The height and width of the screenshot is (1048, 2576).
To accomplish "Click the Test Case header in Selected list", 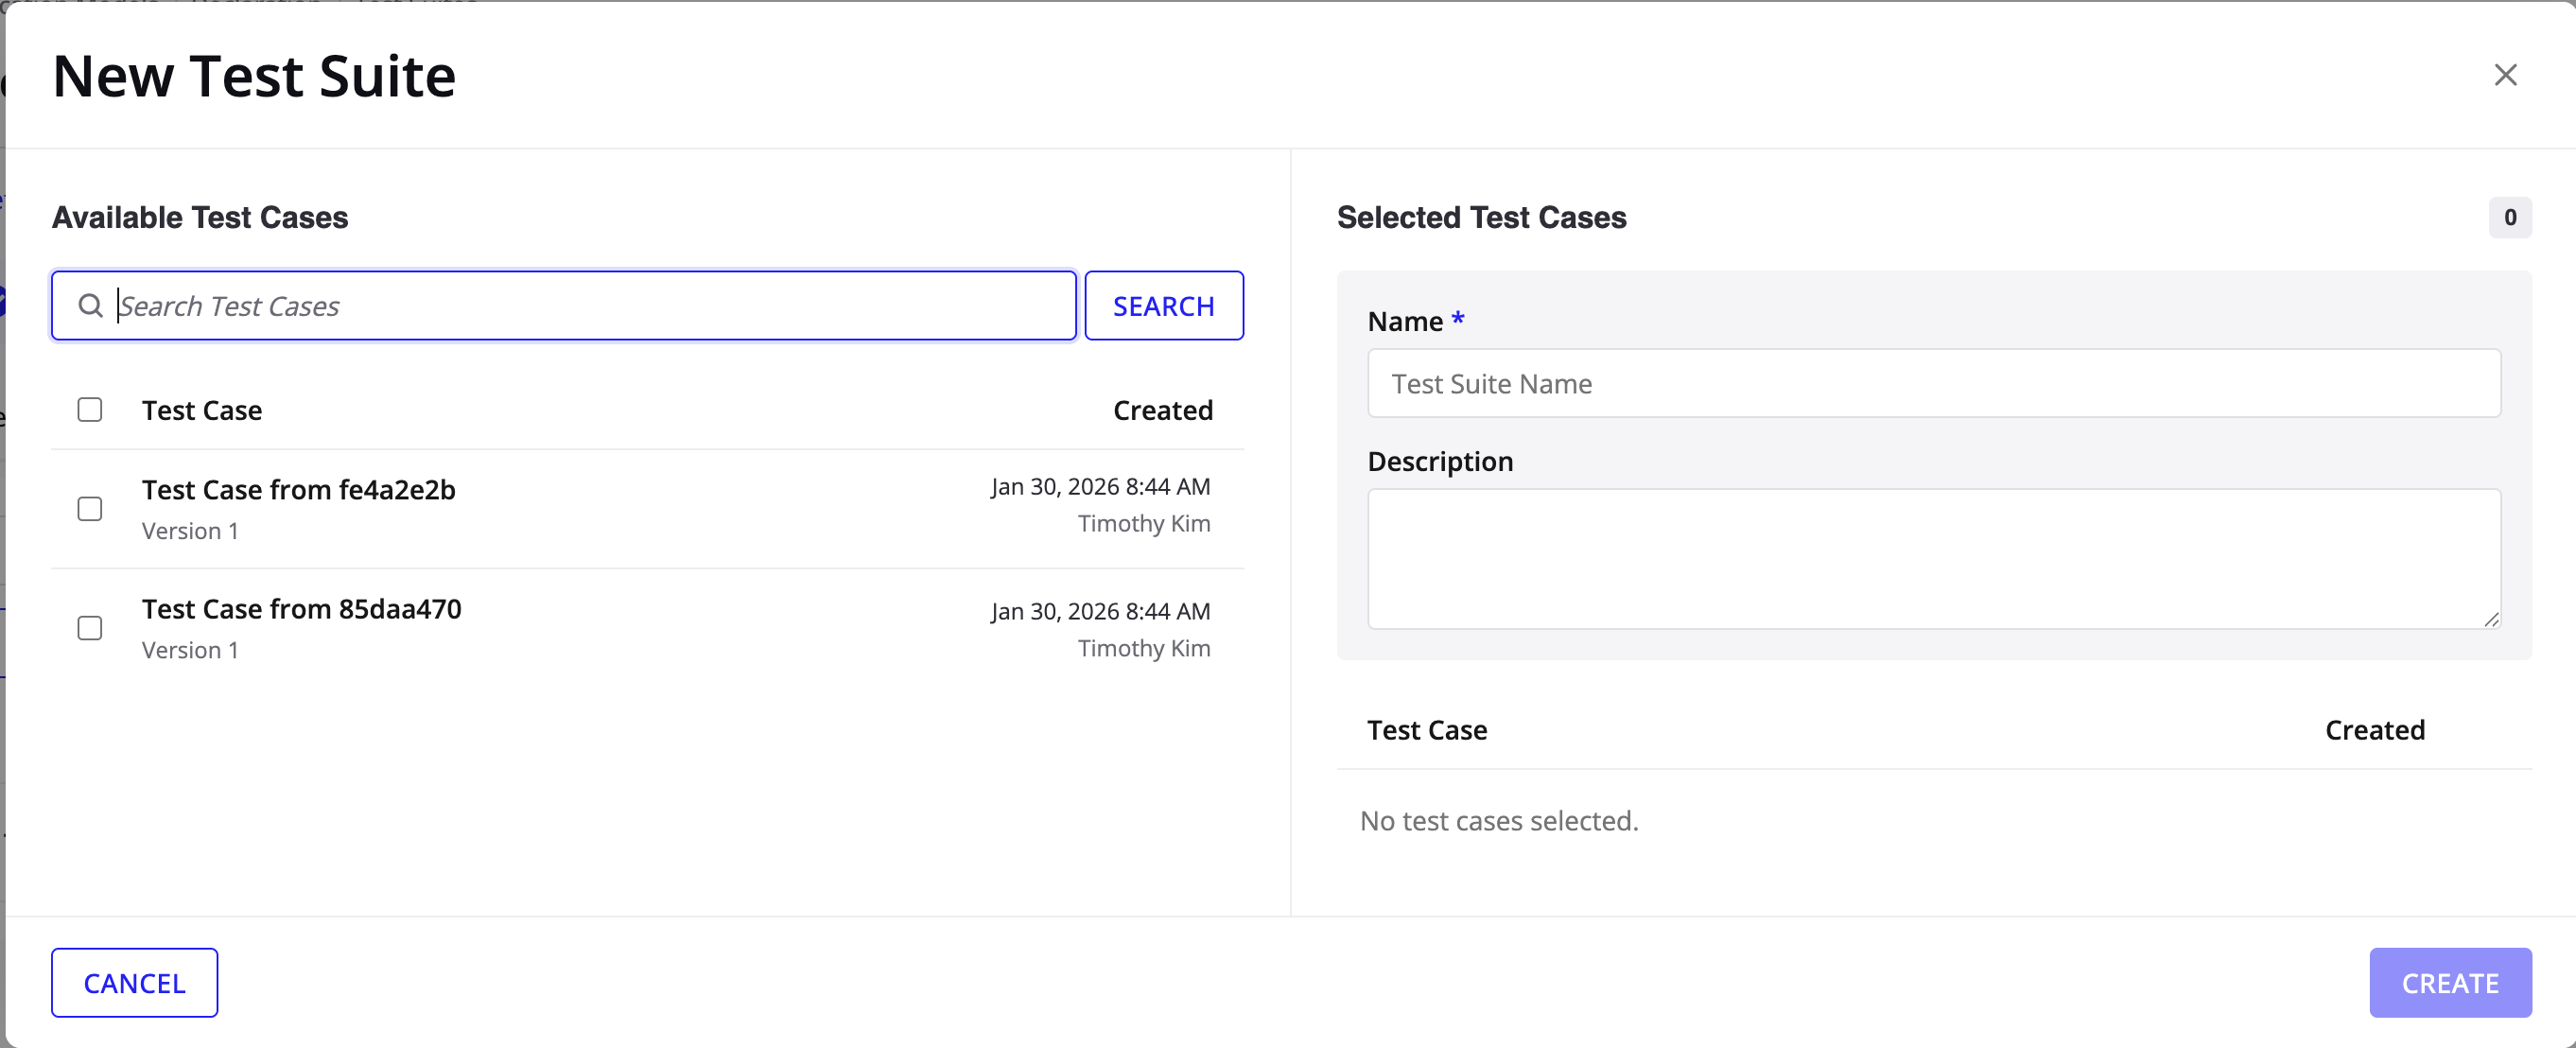I will pos(1427,730).
